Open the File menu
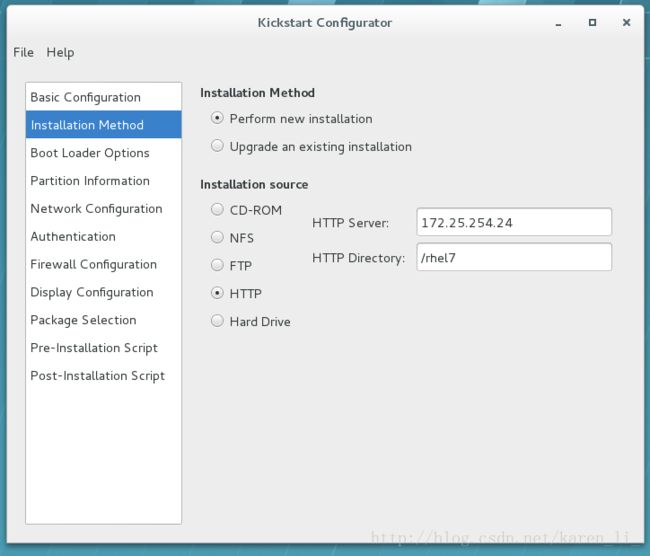The width and height of the screenshot is (650, 556). (23, 52)
